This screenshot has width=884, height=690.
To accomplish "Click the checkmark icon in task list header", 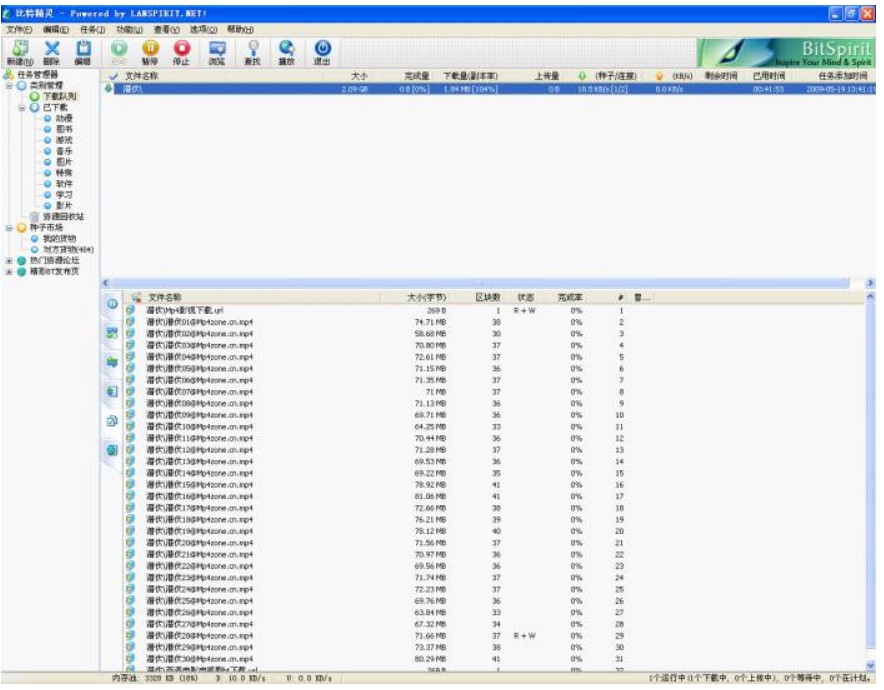I will (x=113, y=76).
